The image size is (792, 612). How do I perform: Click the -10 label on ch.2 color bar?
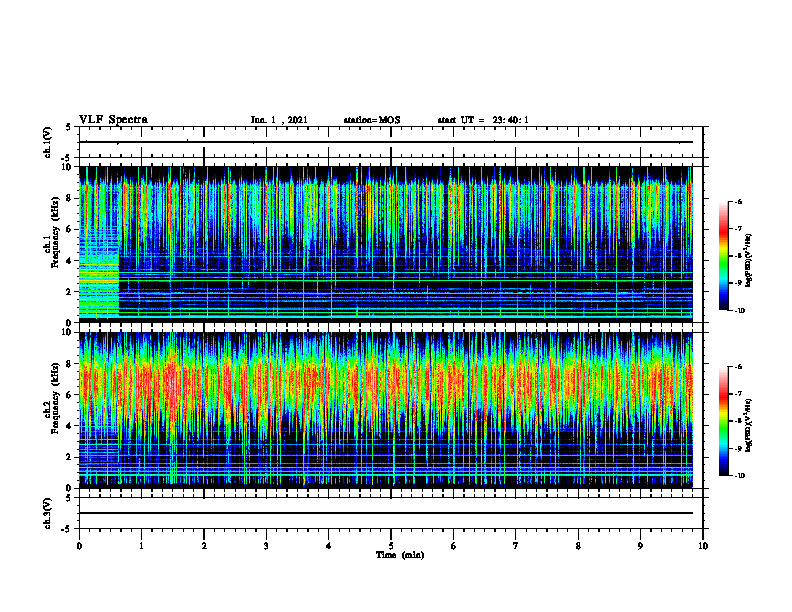[x=739, y=476]
